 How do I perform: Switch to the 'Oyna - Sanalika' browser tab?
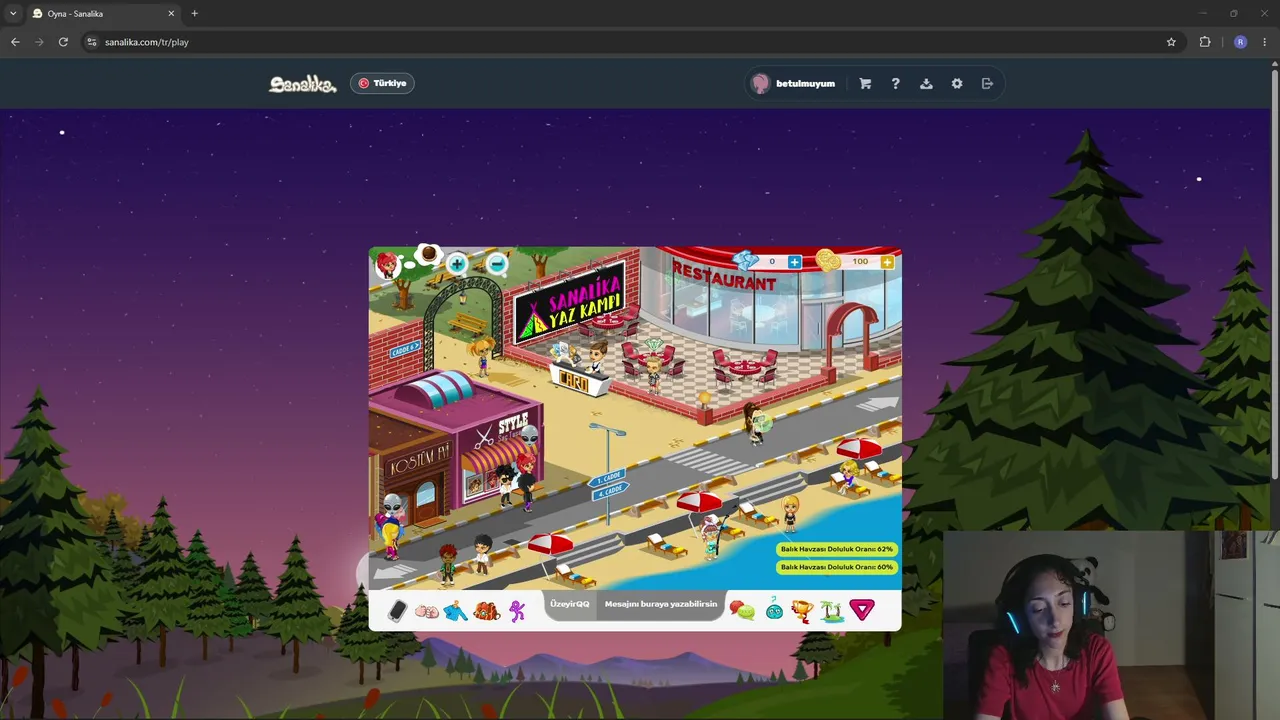coord(103,14)
